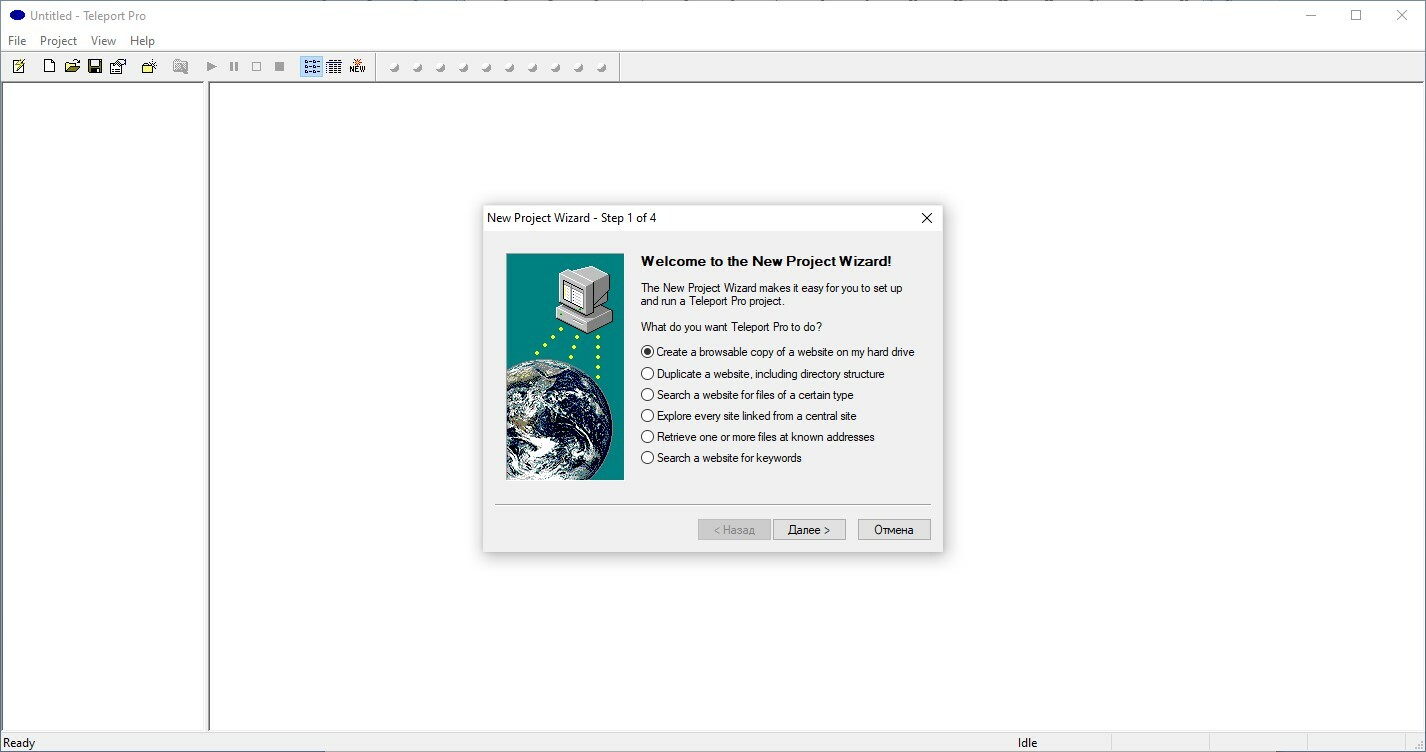Create a new blank project file

pos(49,66)
